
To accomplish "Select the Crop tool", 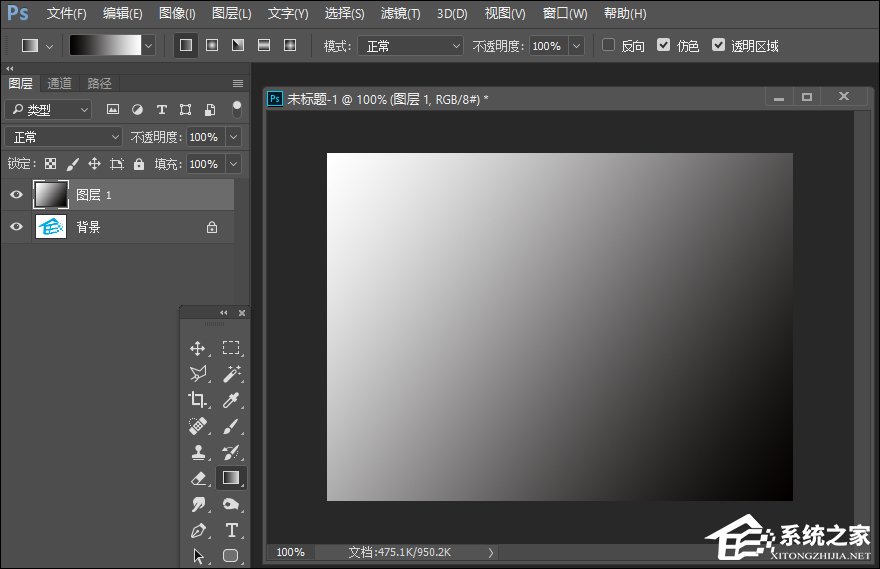I will 198,399.
